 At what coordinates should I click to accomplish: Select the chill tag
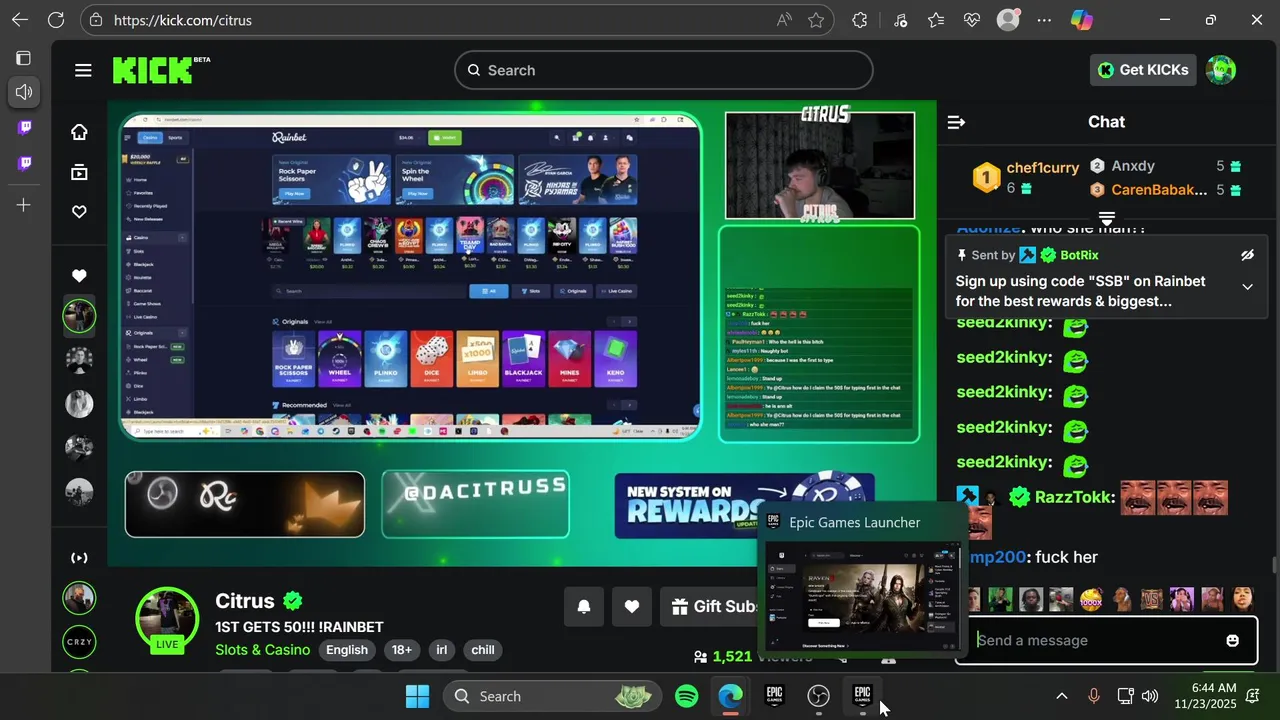pyautogui.click(x=483, y=650)
